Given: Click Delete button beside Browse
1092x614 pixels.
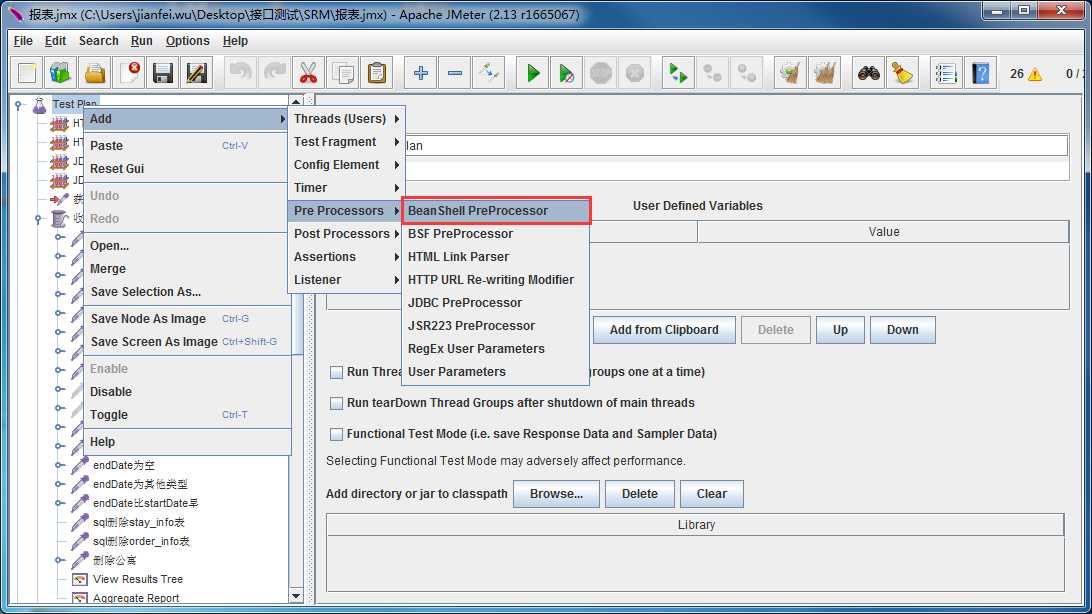Looking at the screenshot, I should (639, 494).
